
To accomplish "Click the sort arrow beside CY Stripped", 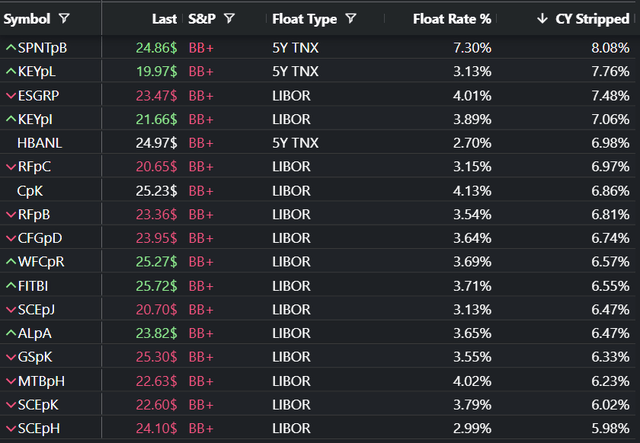I will pos(542,18).
